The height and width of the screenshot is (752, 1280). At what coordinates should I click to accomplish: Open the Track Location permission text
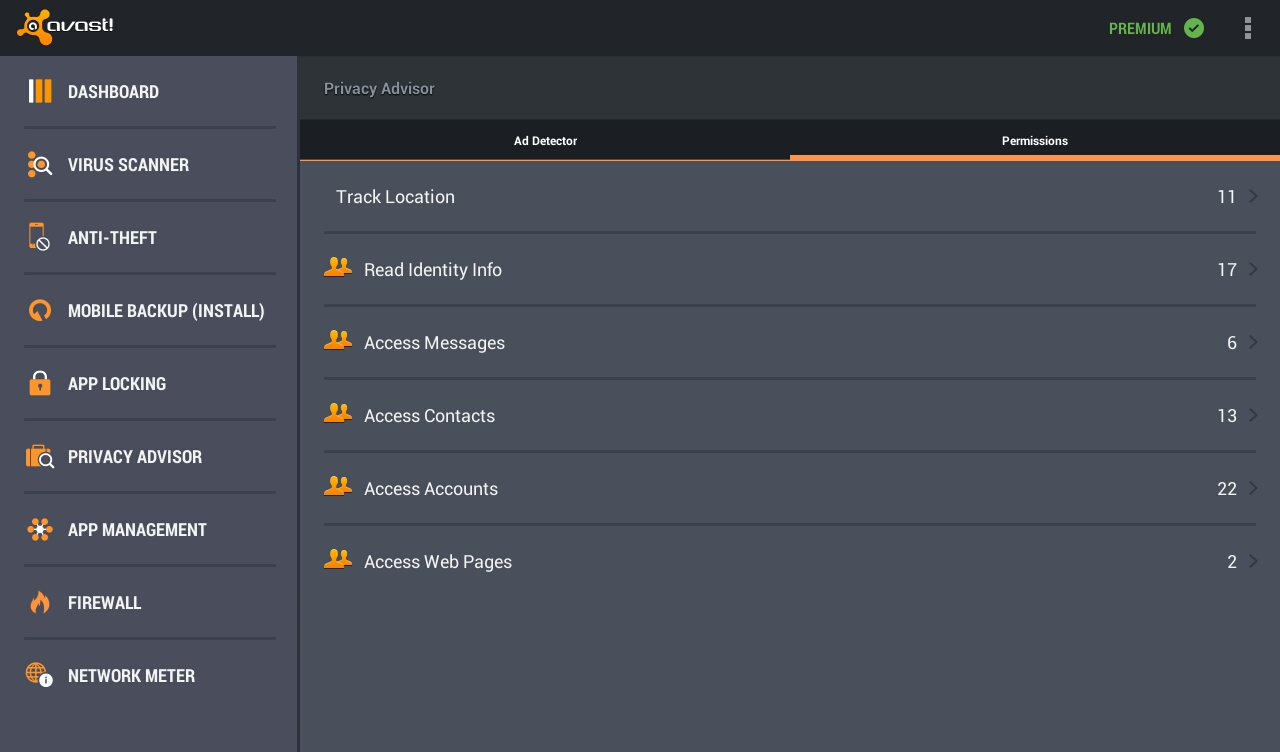click(x=395, y=197)
